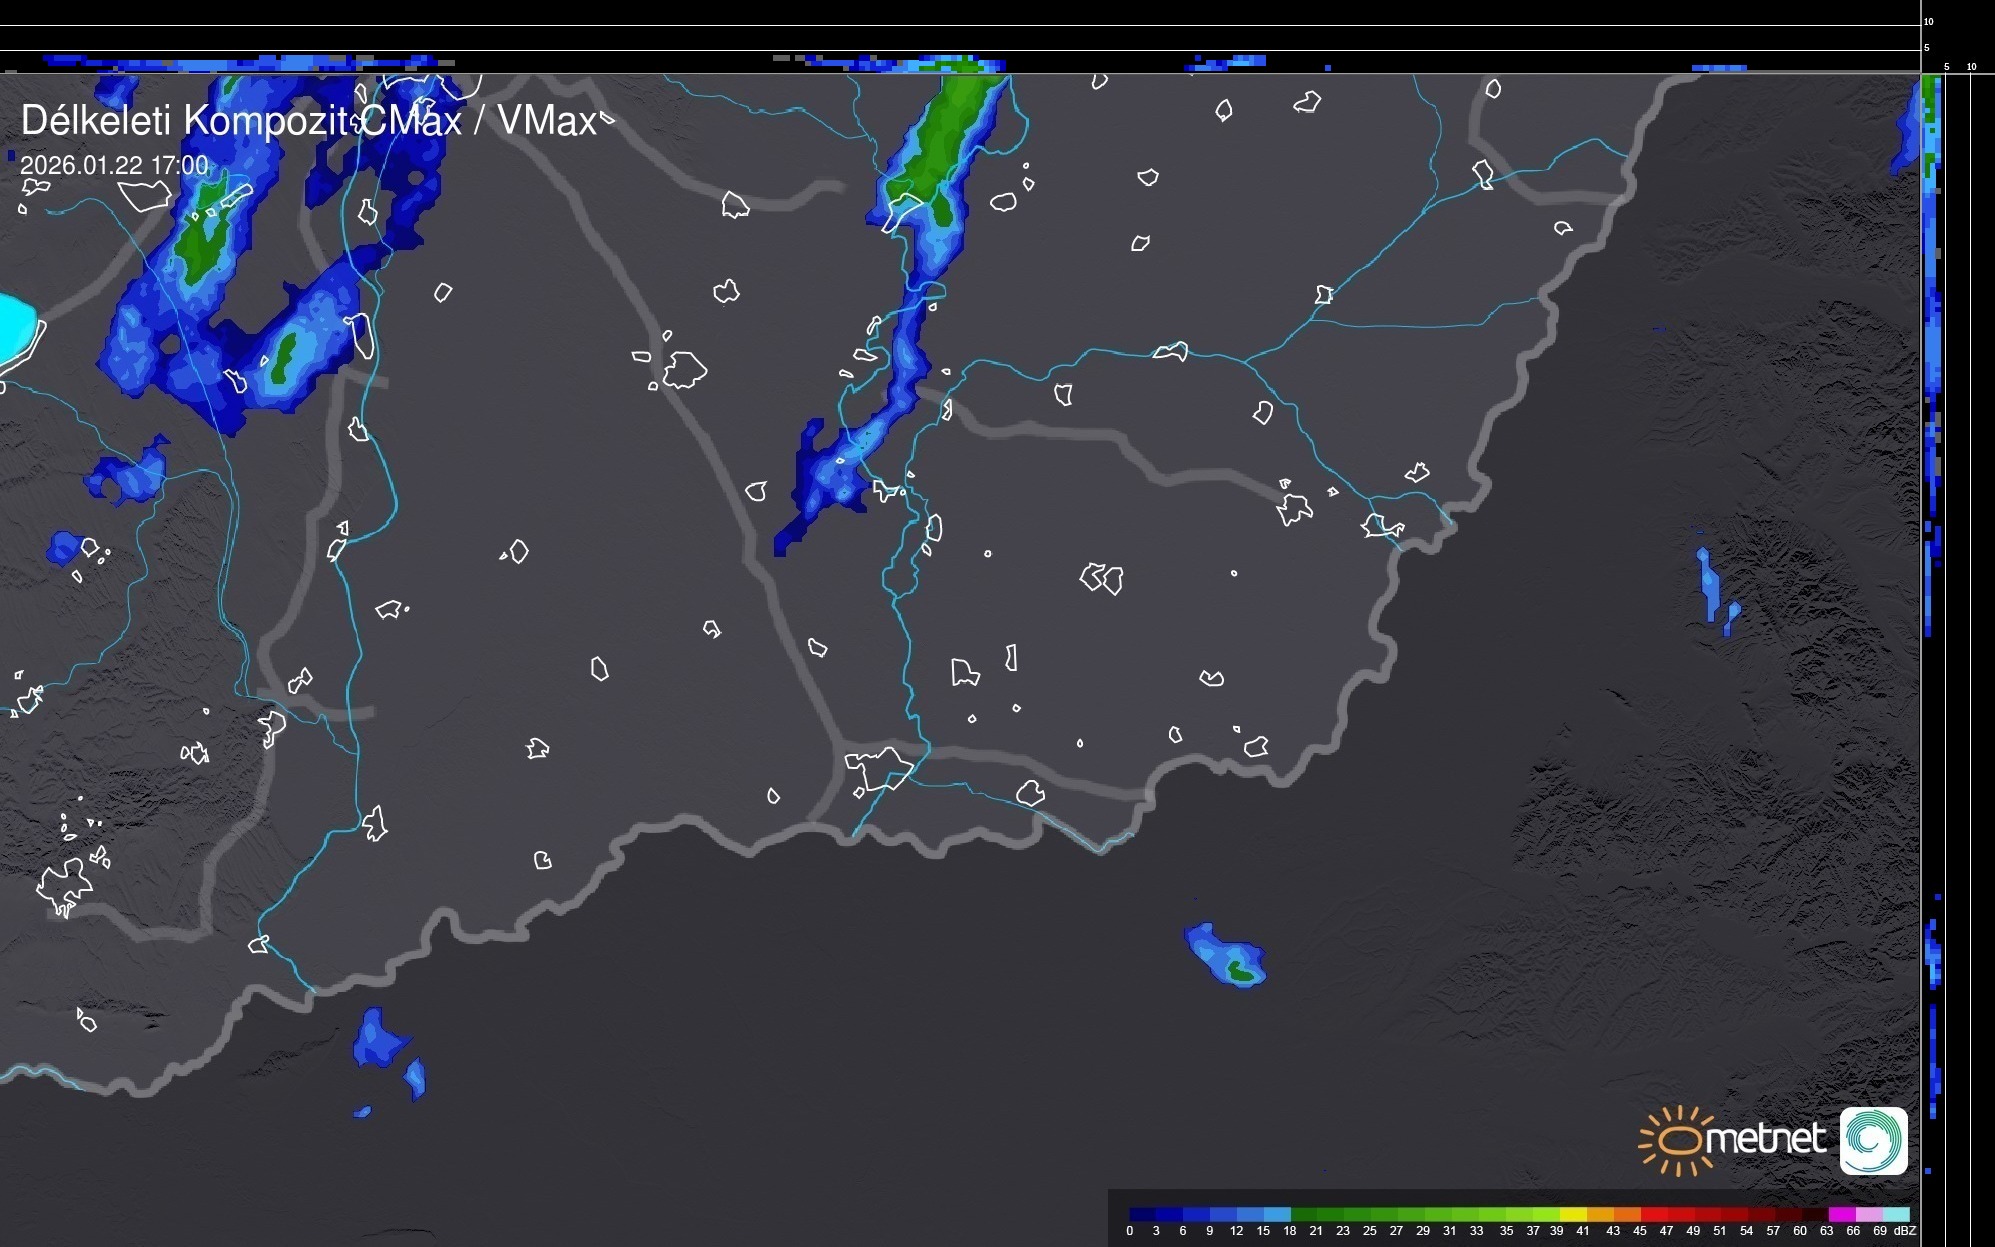Click the light cyan 69 dBZ legend swatch

click(1895, 1214)
